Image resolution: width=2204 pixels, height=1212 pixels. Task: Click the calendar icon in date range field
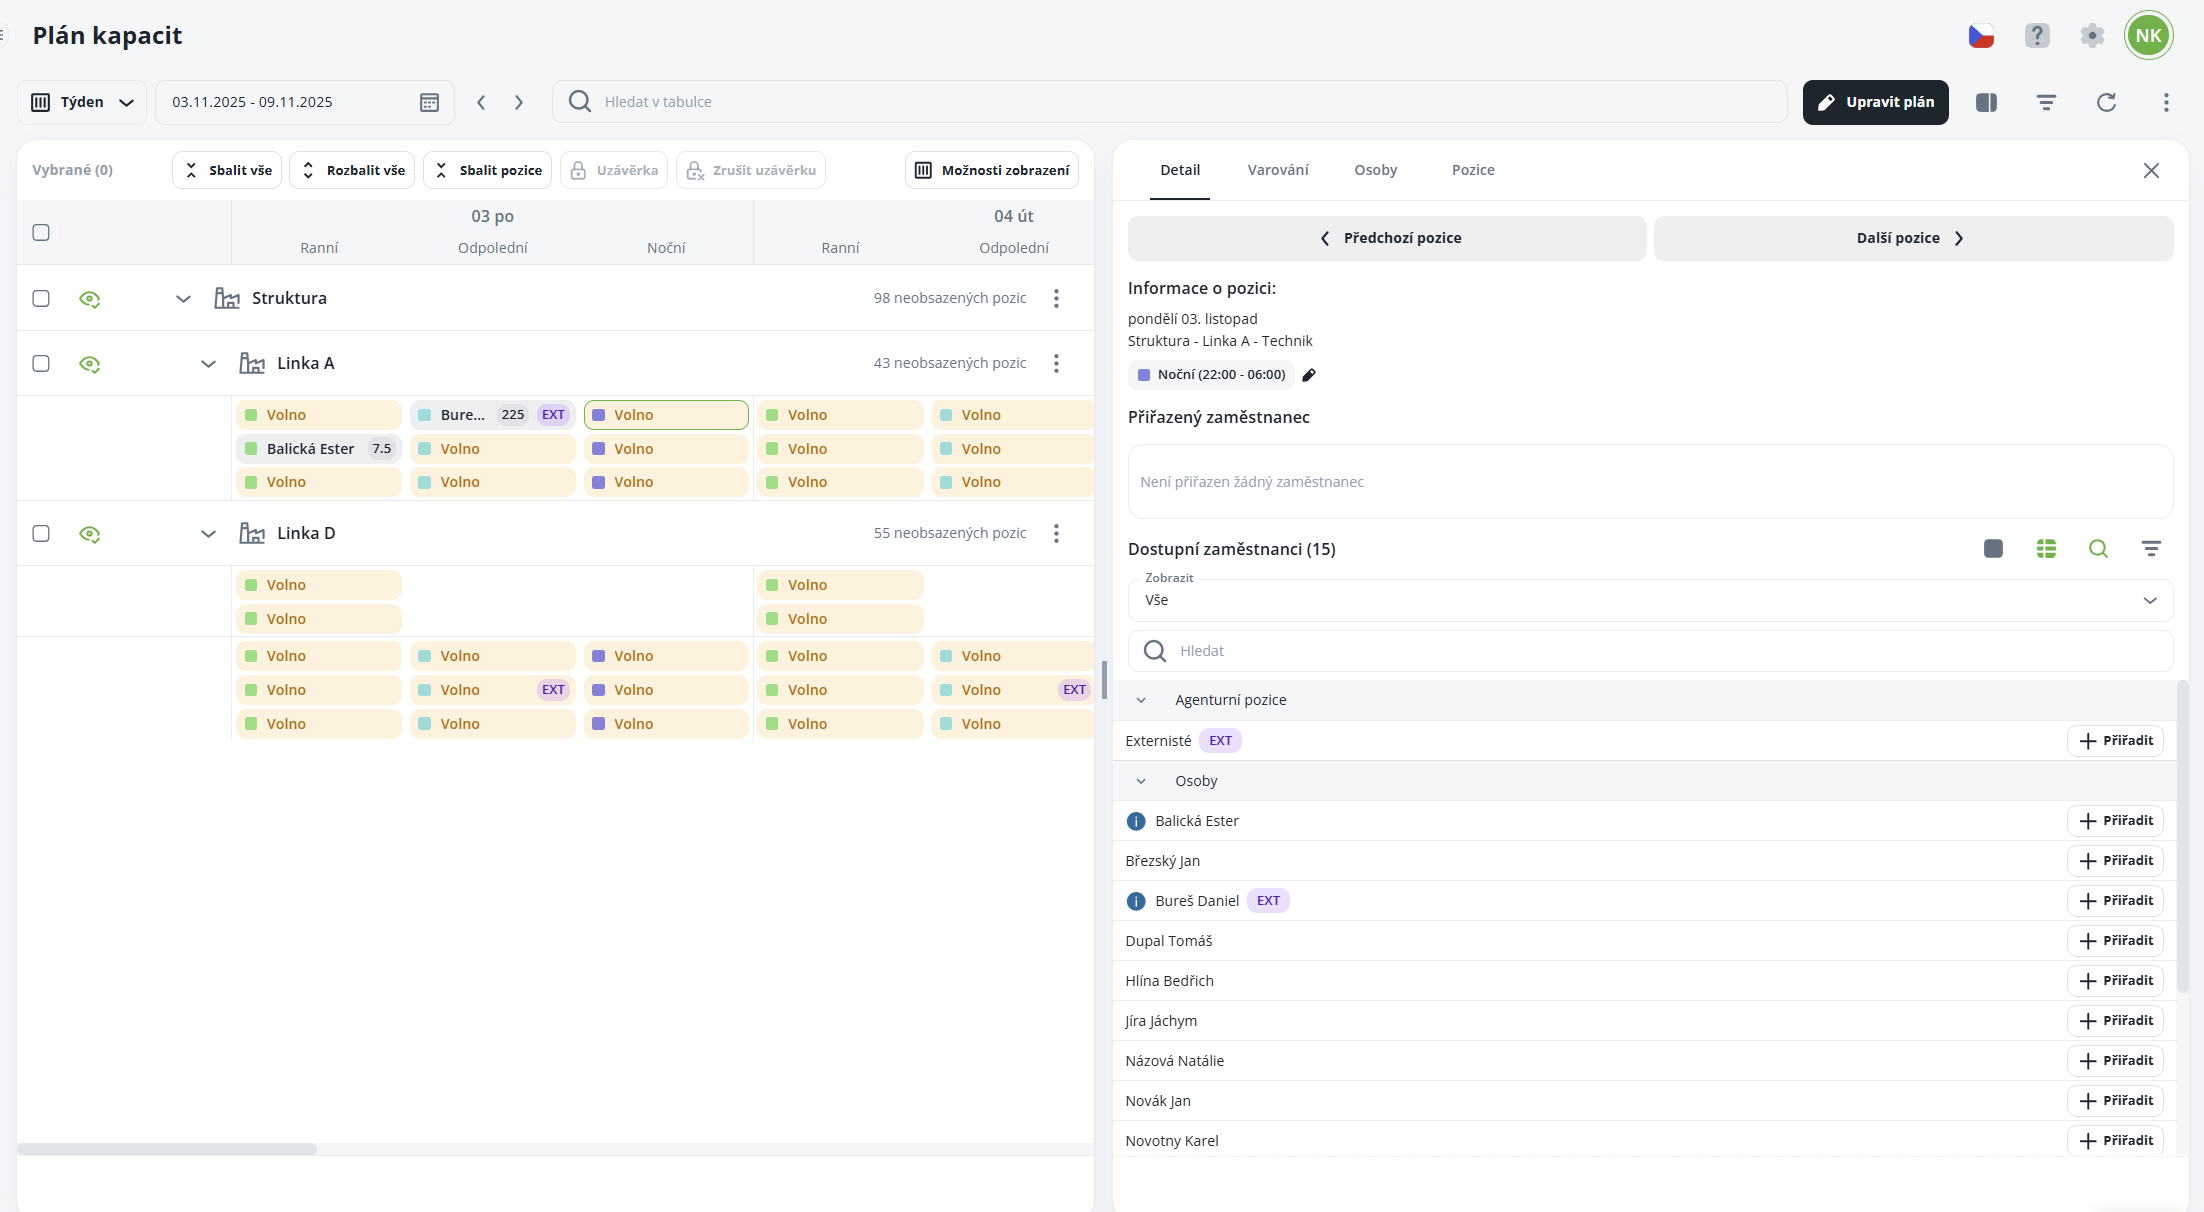pos(429,102)
